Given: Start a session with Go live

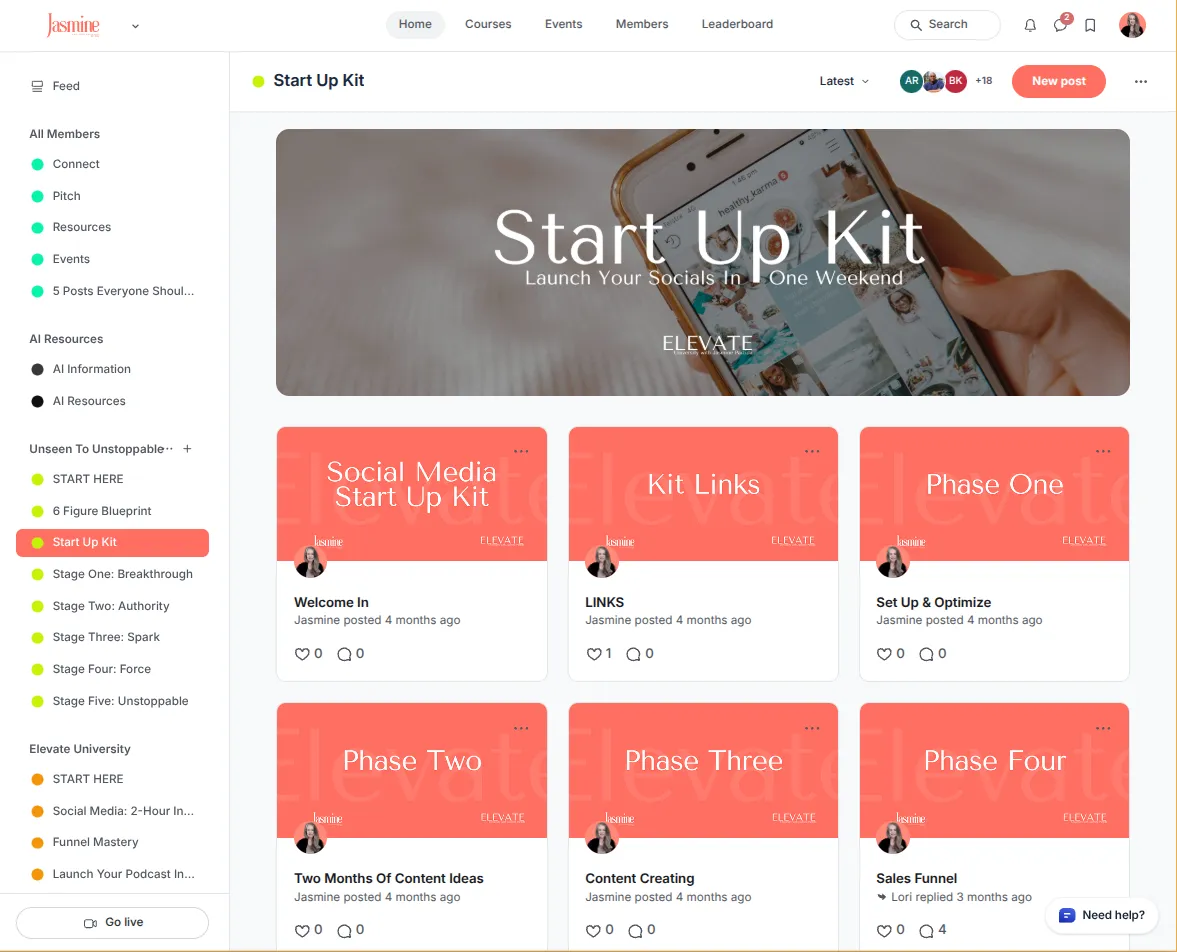Looking at the screenshot, I should pos(113,923).
